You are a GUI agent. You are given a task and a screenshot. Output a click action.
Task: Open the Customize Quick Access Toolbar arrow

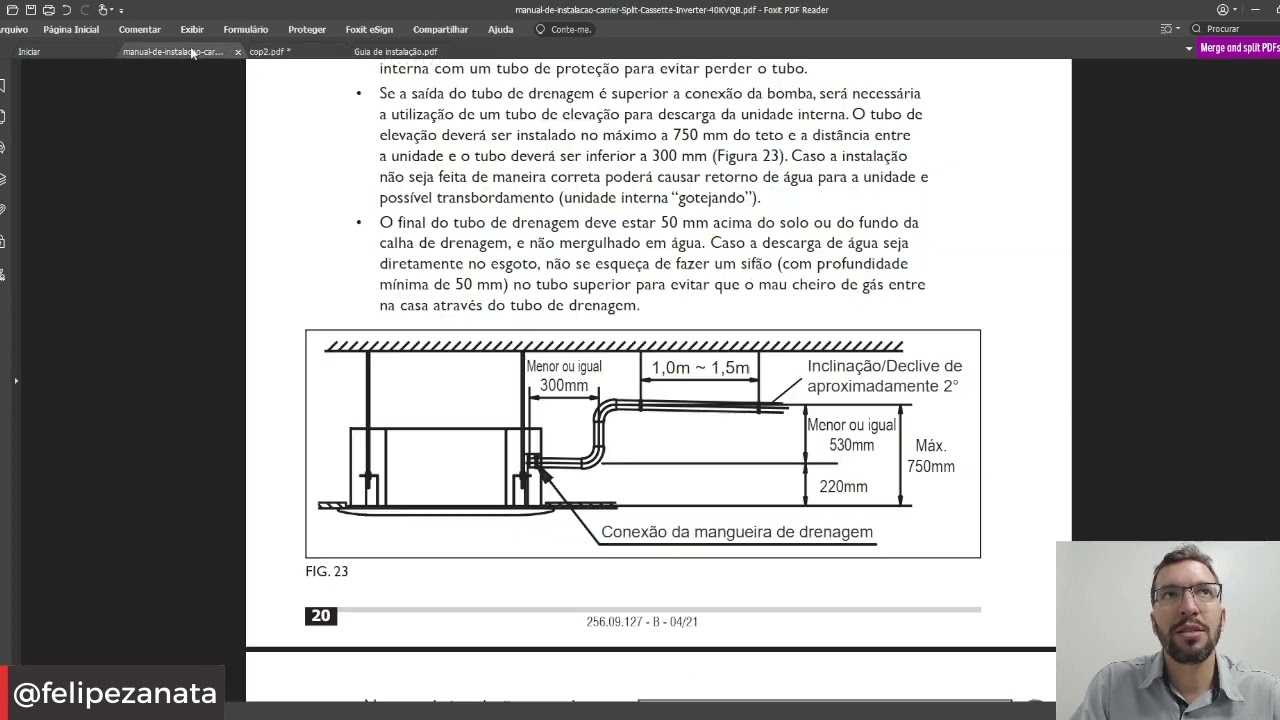tap(121, 11)
